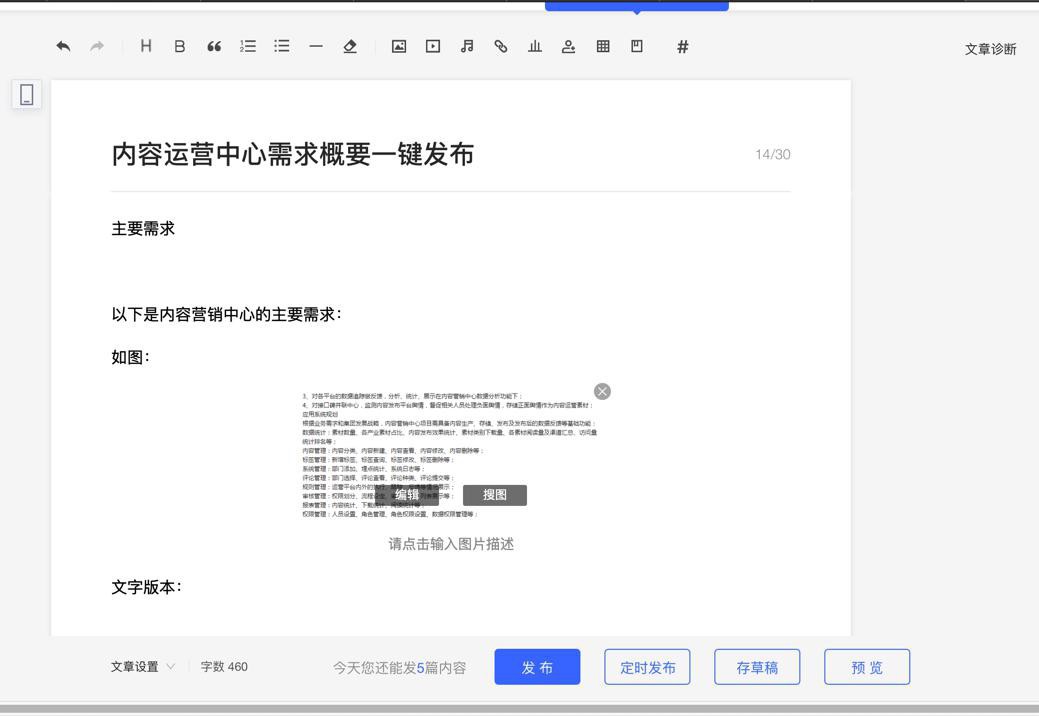The width and height of the screenshot is (1039, 716).
Task: Redo the last undone edit
Action: (x=97, y=46)
